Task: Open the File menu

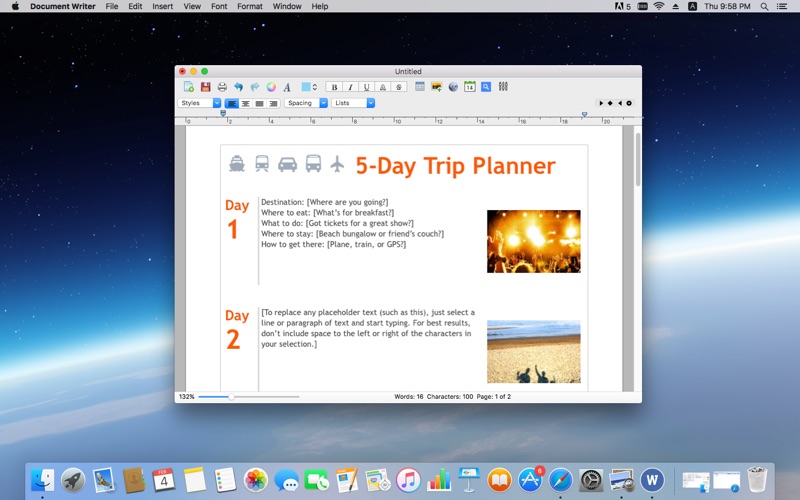Action: [112, 6]
